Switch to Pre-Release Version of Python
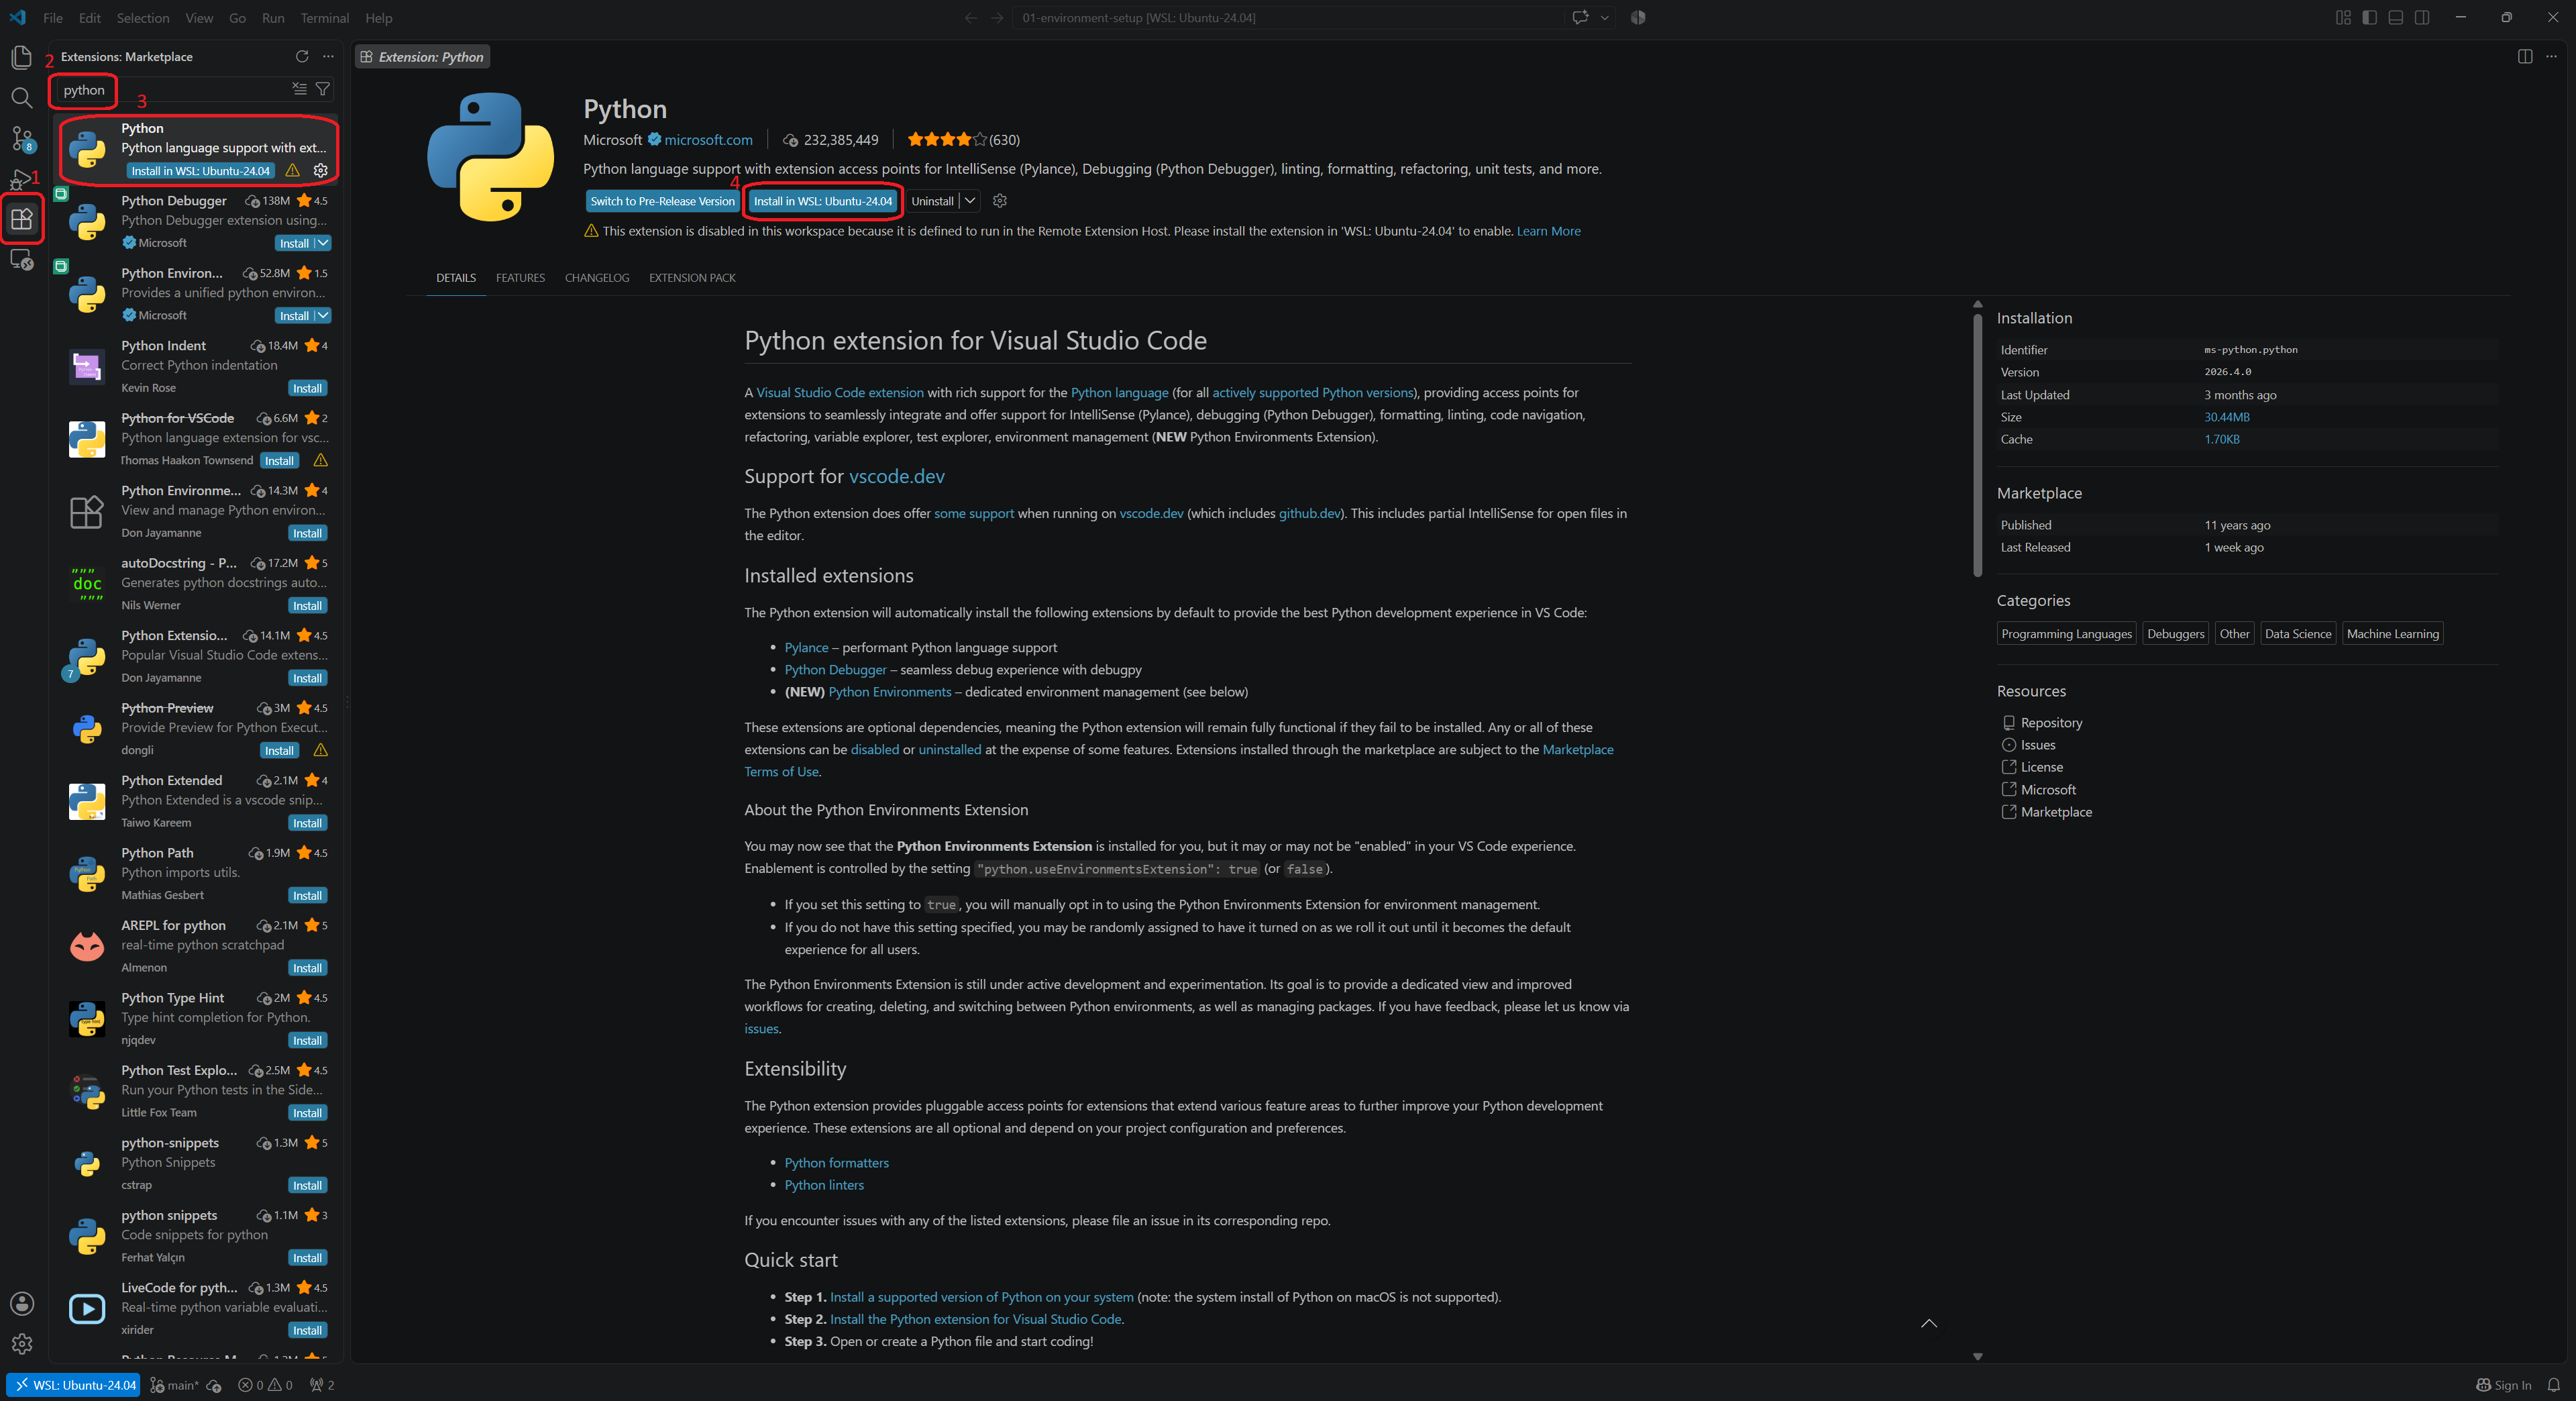Screen dimensions: 2576x1401 tap(662, 201)
